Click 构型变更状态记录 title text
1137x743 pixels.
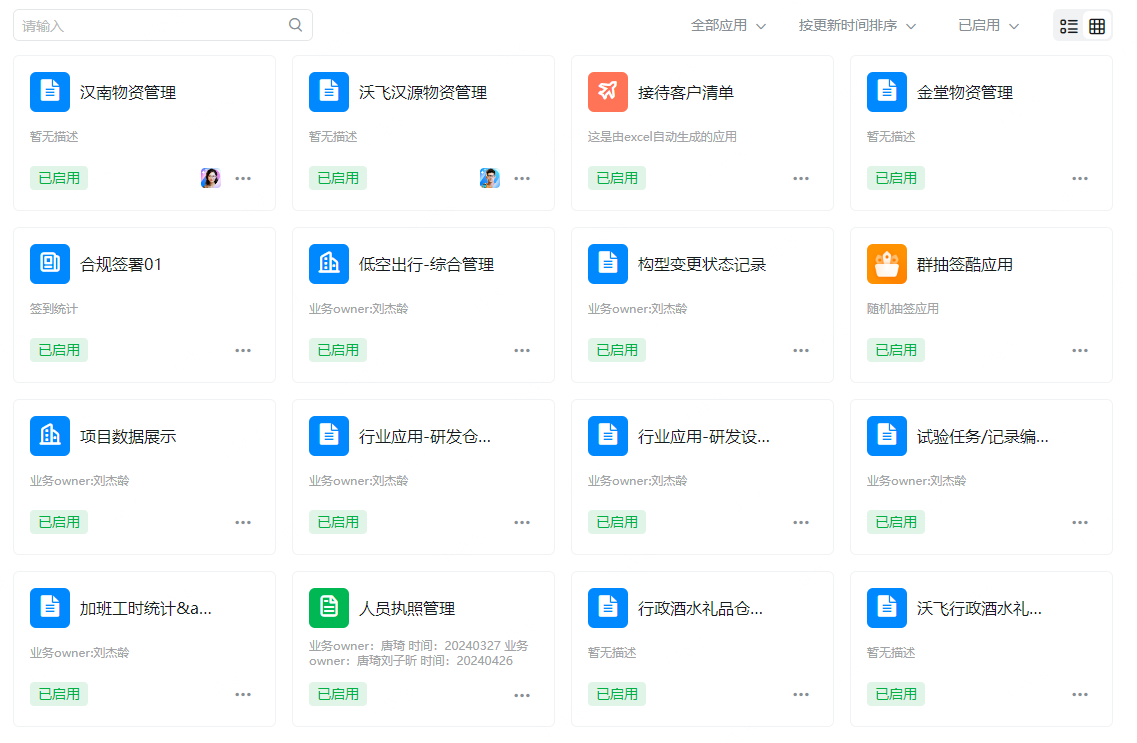click(702, 265)
